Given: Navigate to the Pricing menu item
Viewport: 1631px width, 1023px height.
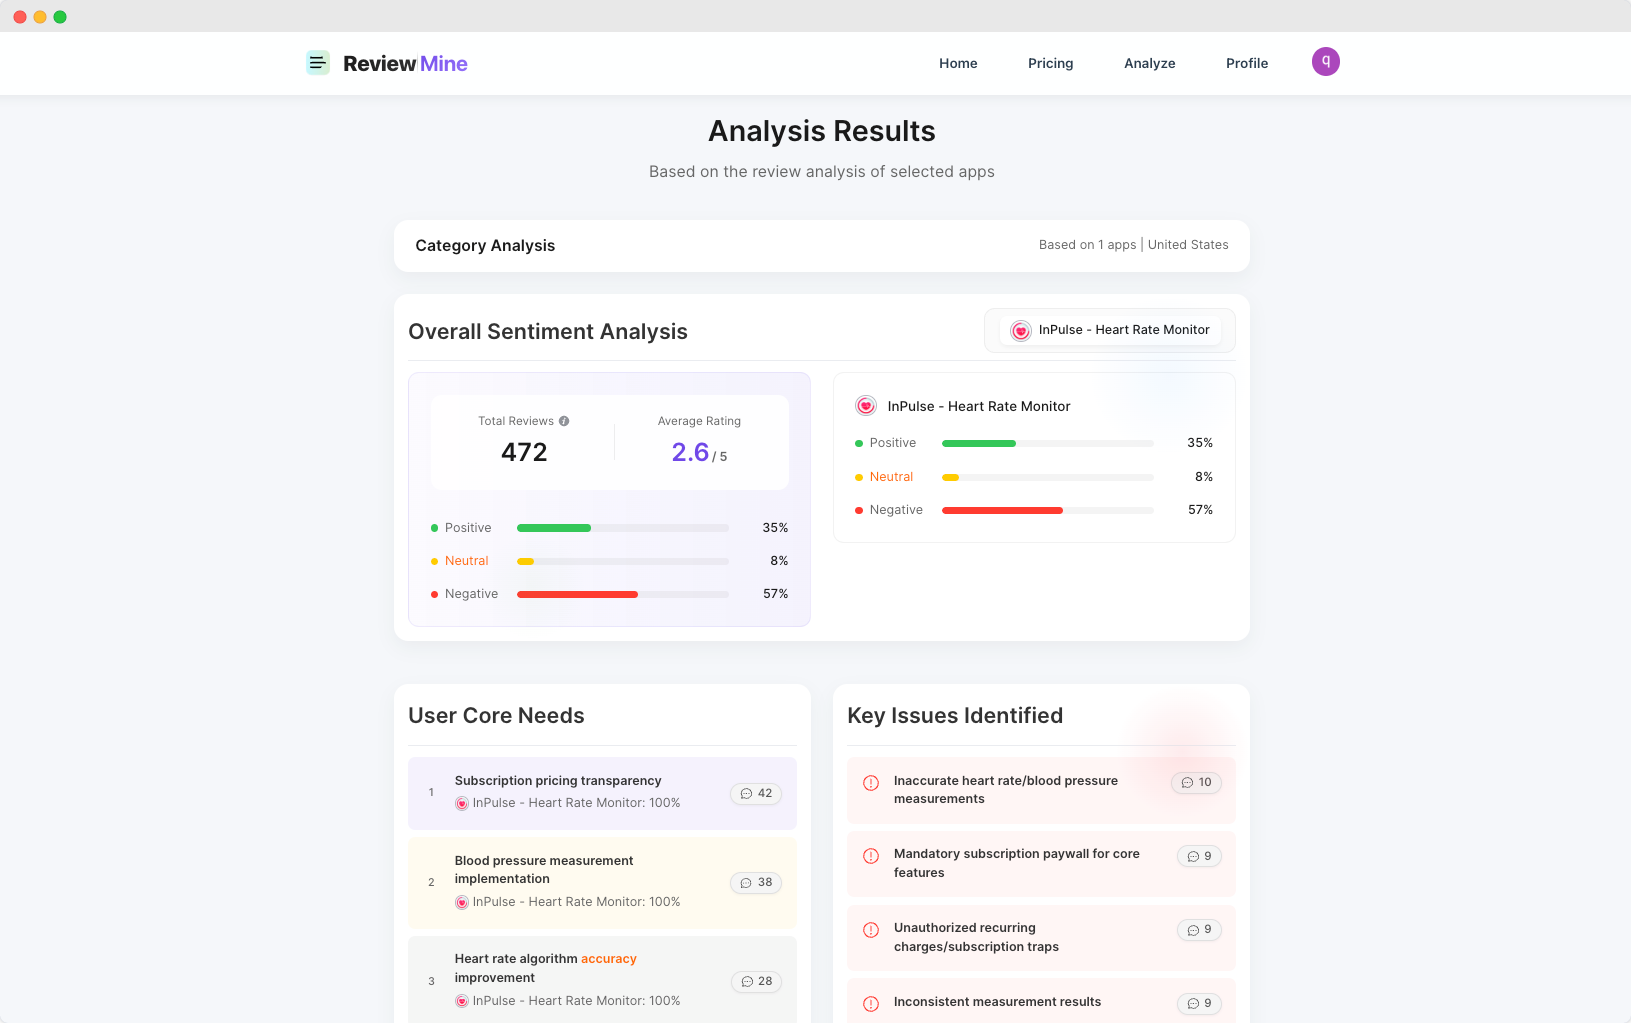Looking at the screenshot, I should click(x=1050, y=63).
